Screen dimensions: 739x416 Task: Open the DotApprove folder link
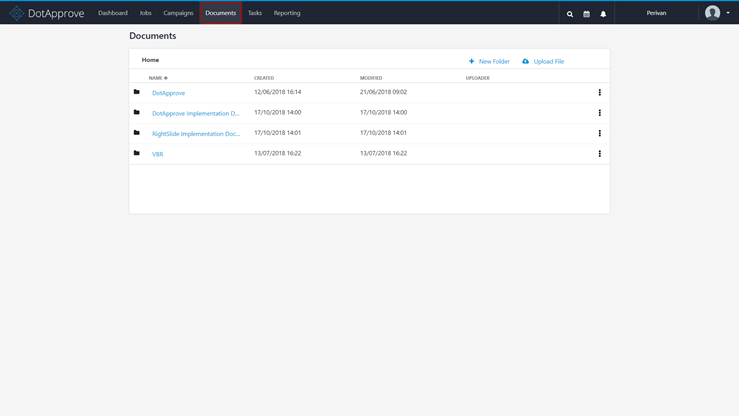(x=168, y=93)
